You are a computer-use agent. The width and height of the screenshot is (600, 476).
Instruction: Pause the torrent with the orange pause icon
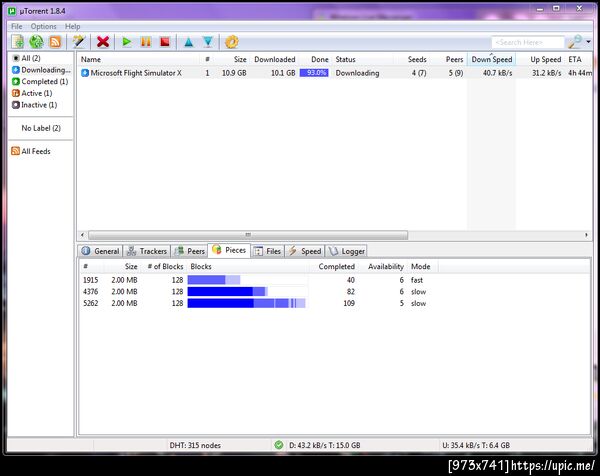(146, 41)
